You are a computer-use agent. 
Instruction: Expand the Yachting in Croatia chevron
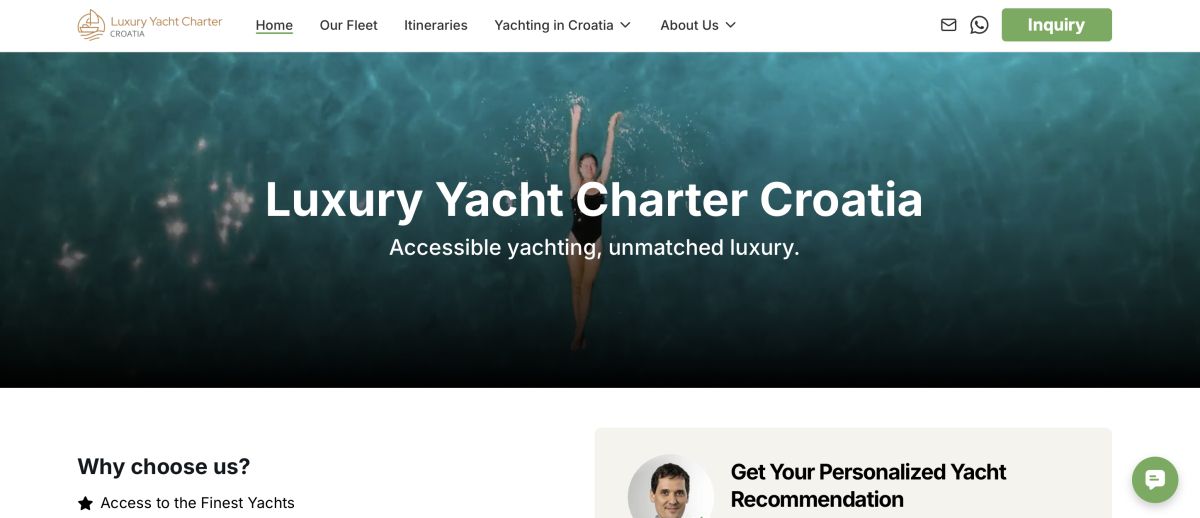626,25
